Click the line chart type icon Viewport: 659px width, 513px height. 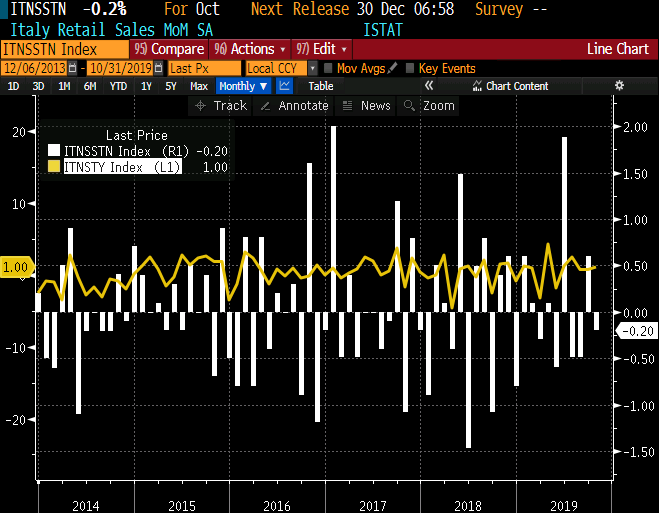coord(285,87)
